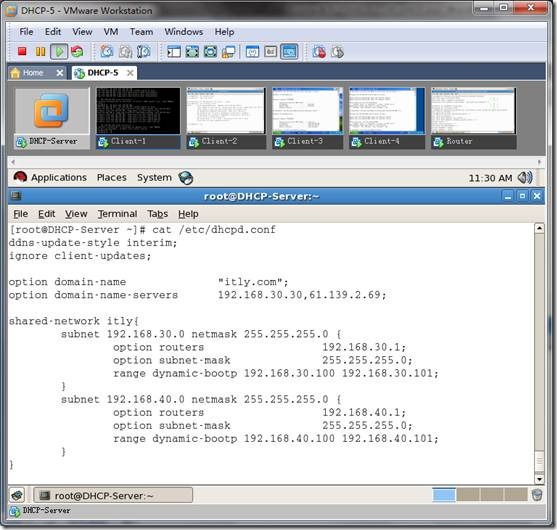The height and width of the screenshot is (530, 557).
Task: Click the terminal scrollbar down arrow
Action: [x=539, y=479]
